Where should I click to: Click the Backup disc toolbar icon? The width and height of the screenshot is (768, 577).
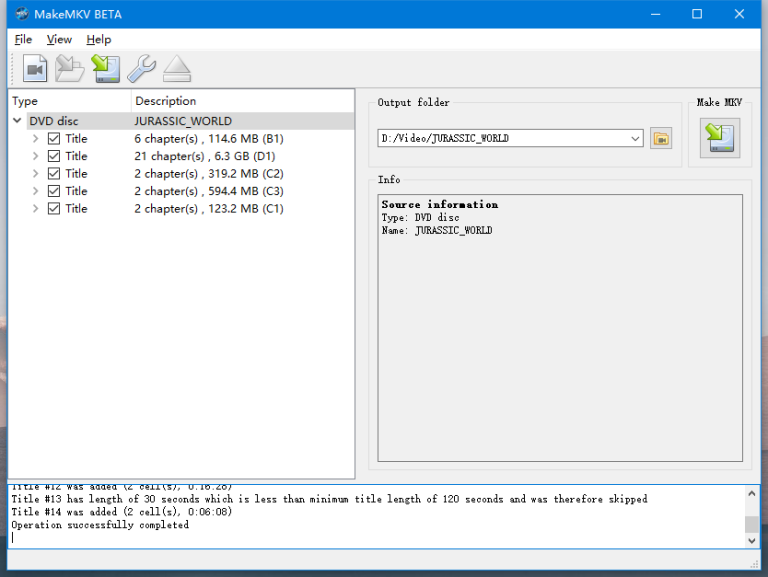69,69
